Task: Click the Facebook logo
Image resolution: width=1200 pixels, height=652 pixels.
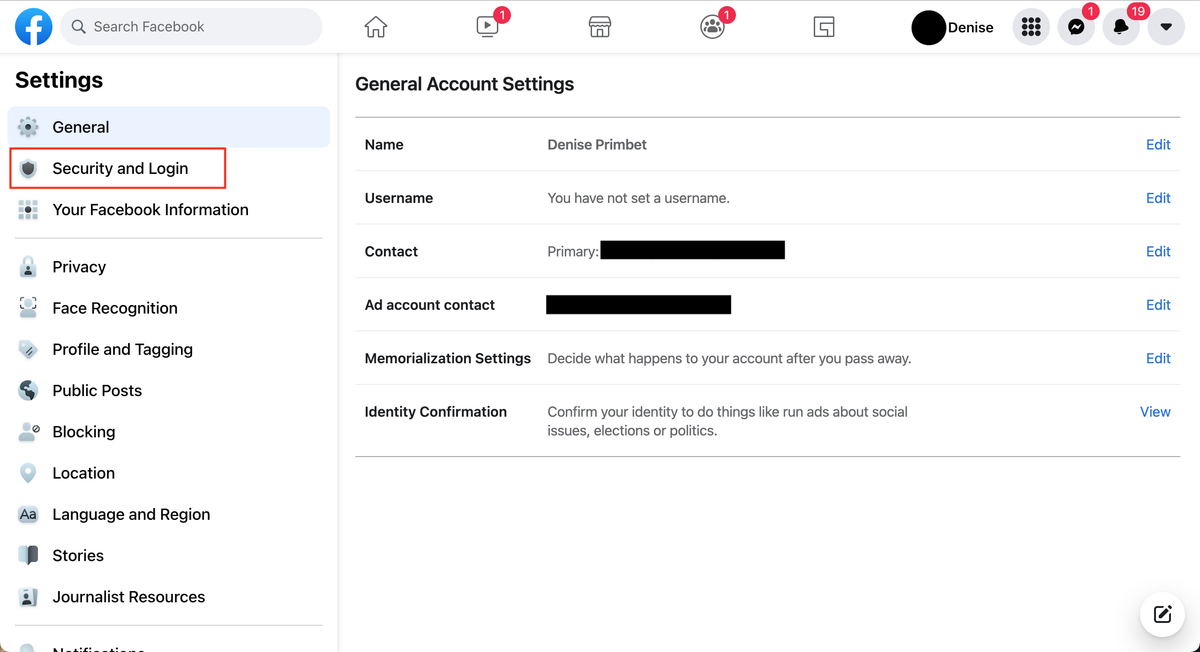Action: (33, 27)
